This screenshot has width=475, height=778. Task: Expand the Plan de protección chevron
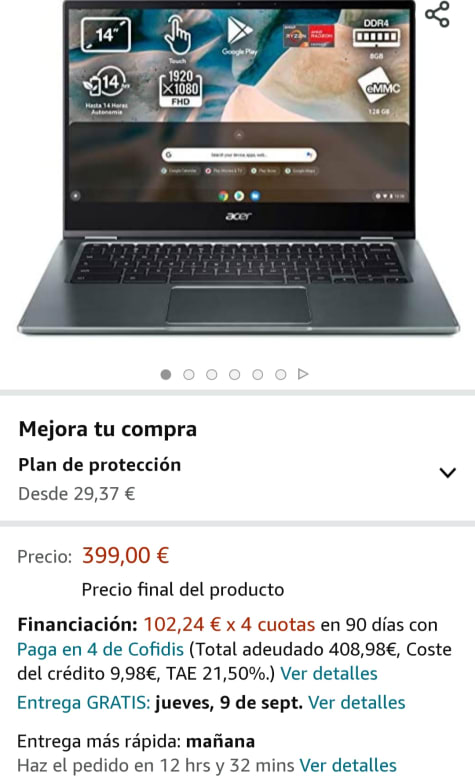point(448,472)
